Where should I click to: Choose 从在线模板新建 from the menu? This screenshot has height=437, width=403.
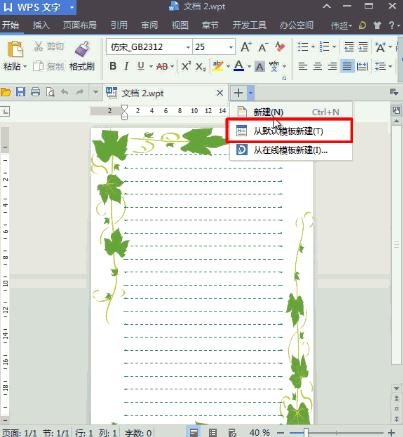click(x=291, y=150)
